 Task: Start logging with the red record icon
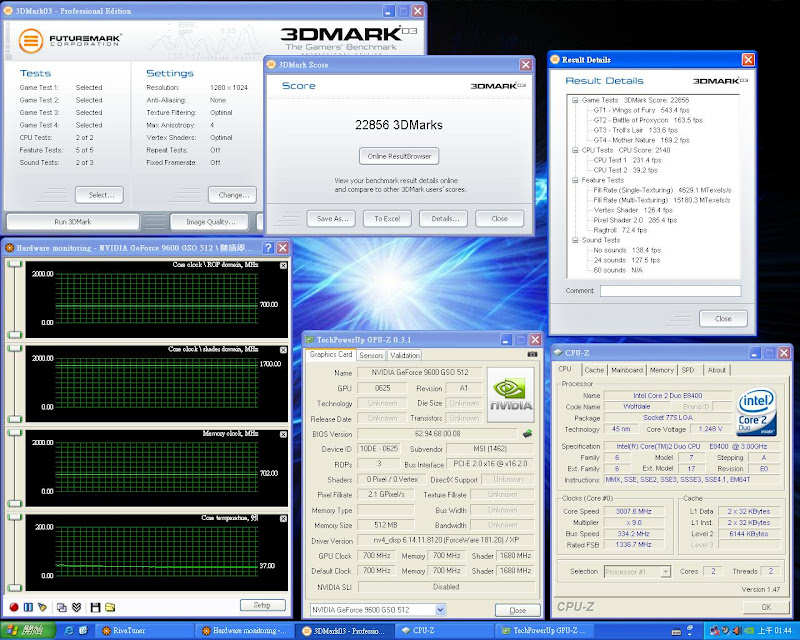click(14, 607)
